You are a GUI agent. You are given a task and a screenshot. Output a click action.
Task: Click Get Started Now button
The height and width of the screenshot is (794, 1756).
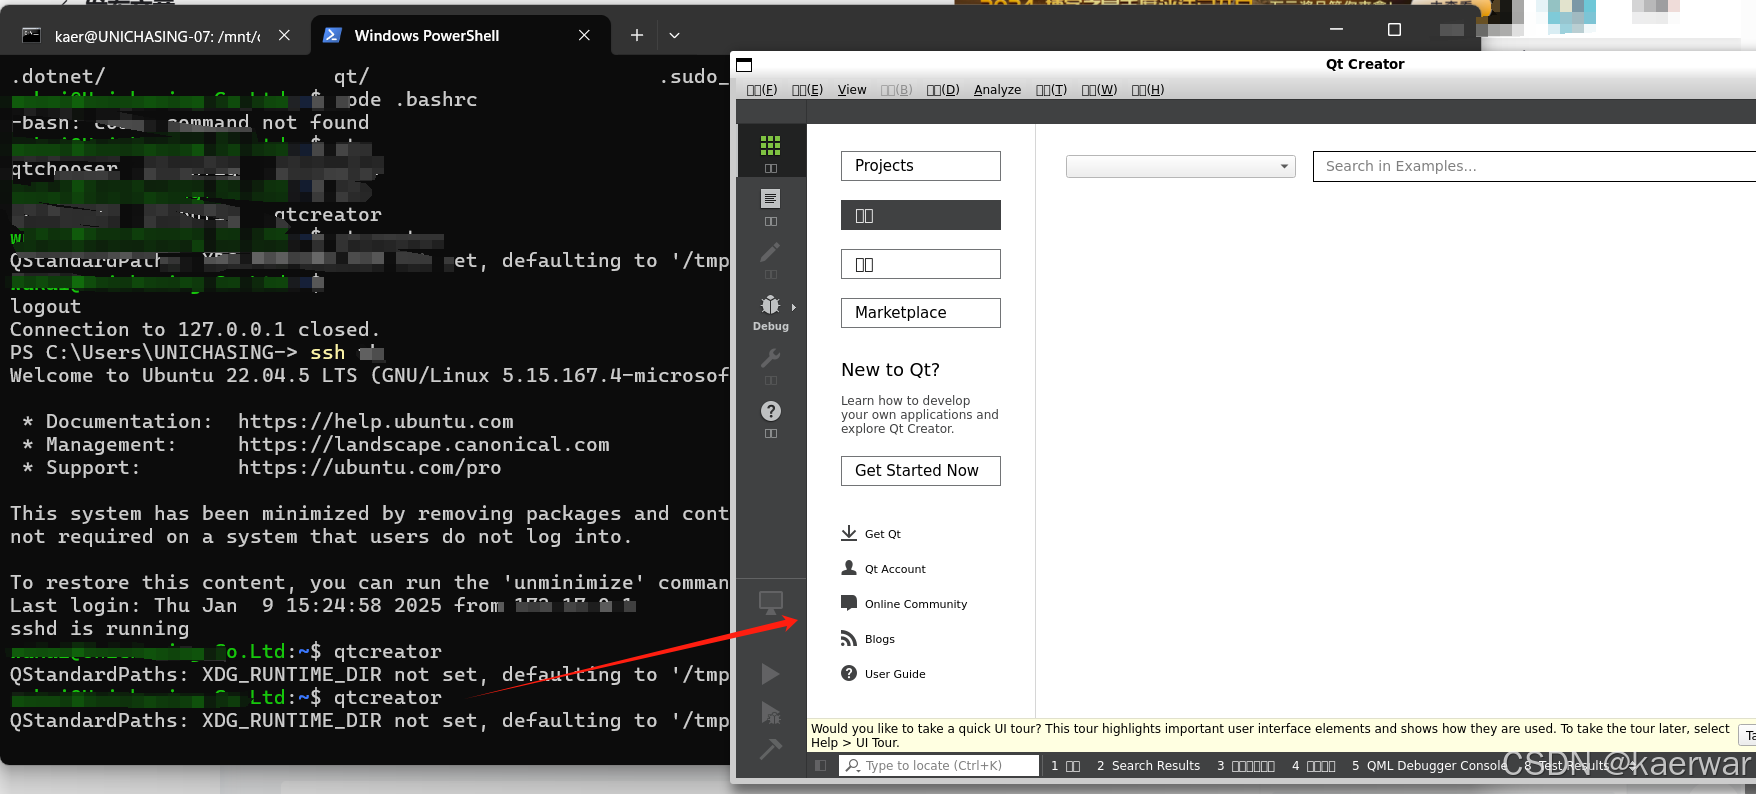click(x=921, y=471)
